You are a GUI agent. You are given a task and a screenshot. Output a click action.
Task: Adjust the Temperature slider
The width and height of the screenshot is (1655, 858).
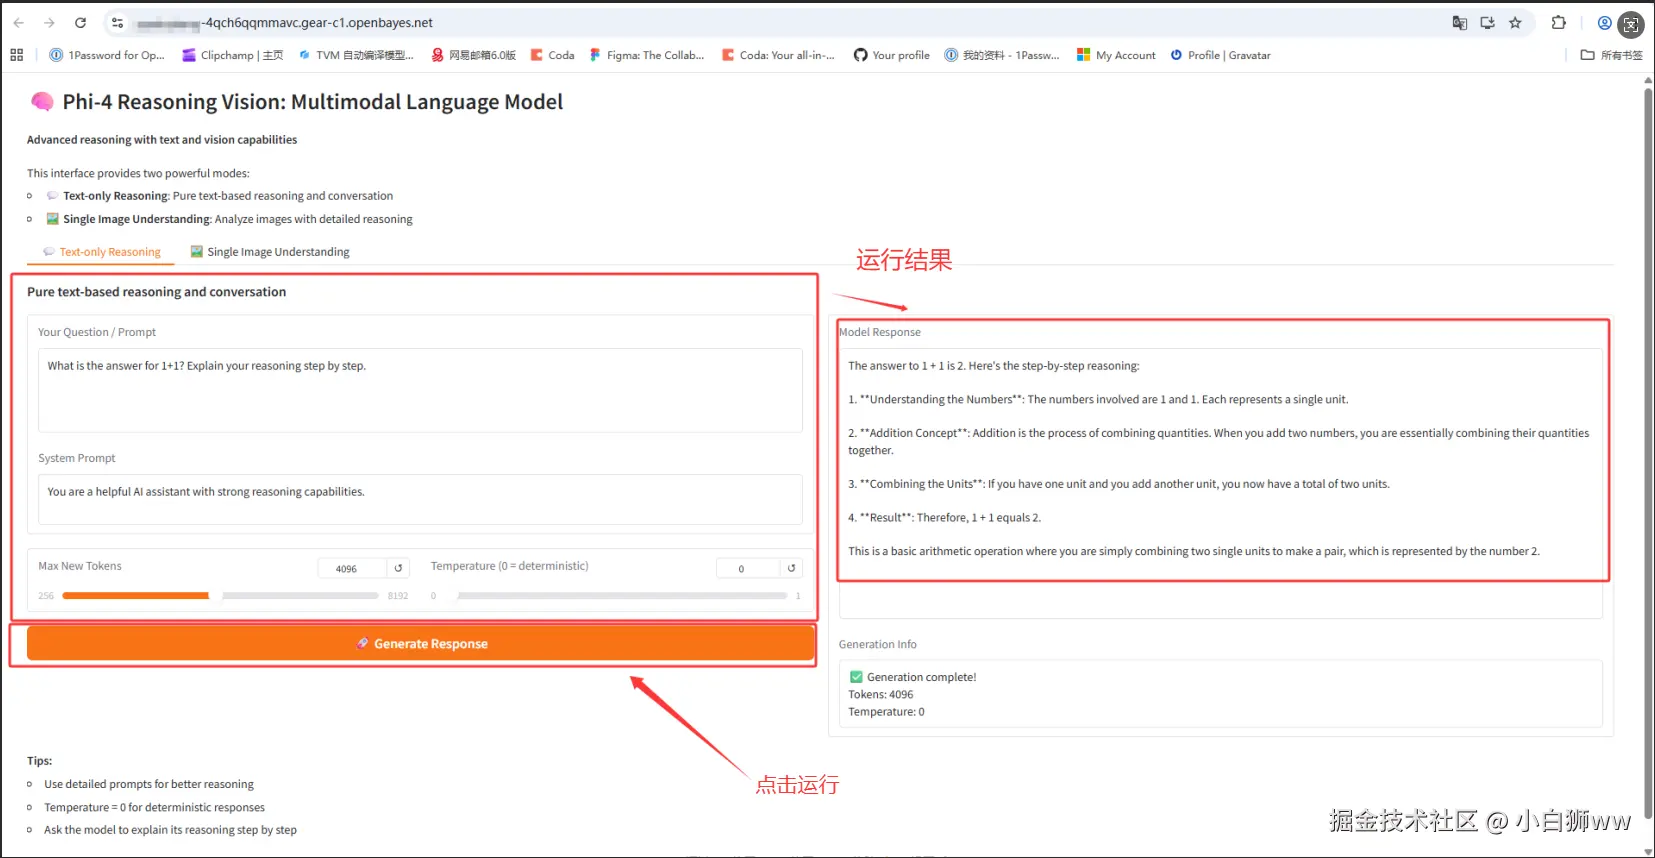click(x=620, y=596)
